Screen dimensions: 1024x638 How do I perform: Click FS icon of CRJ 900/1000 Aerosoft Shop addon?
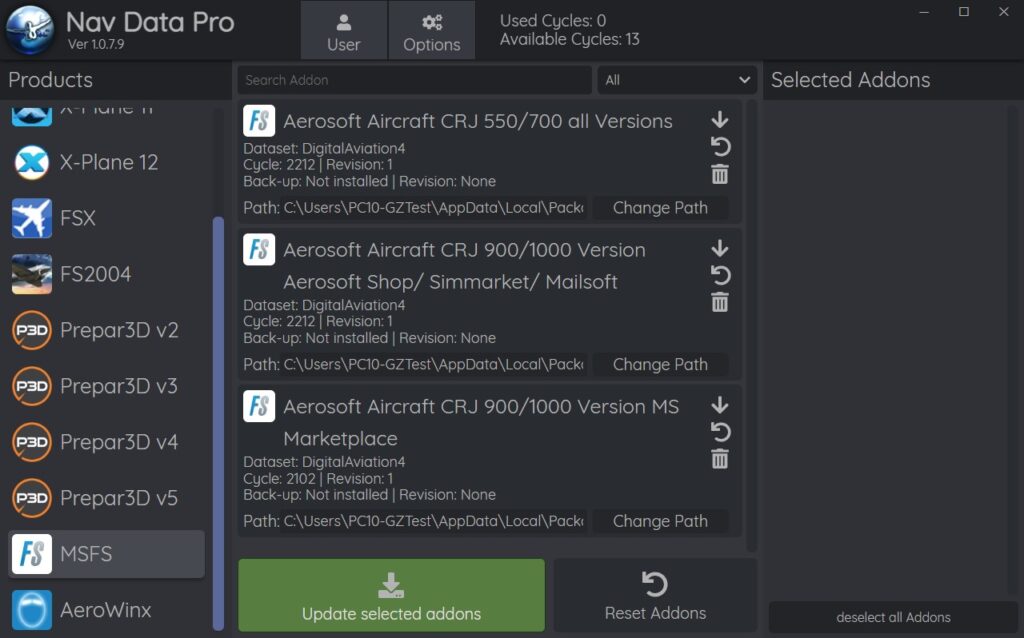pyautogui.click(x=259, y=249)
